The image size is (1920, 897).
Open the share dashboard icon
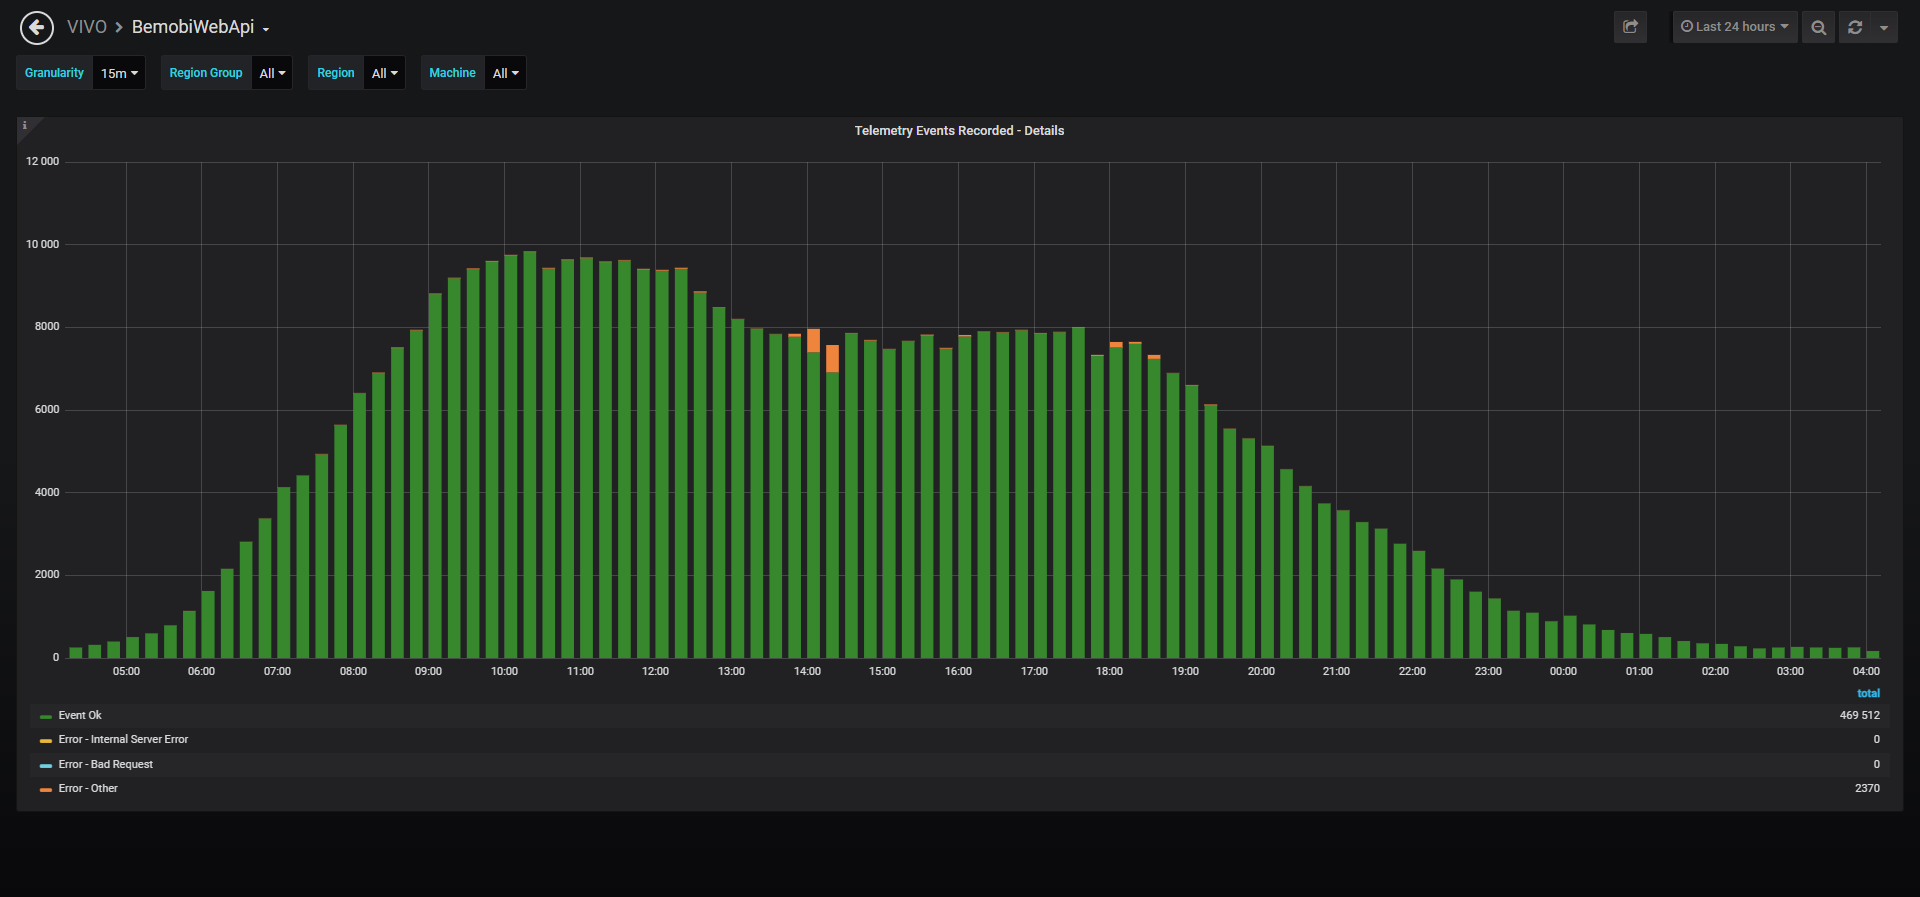(x=1630, y=27)
